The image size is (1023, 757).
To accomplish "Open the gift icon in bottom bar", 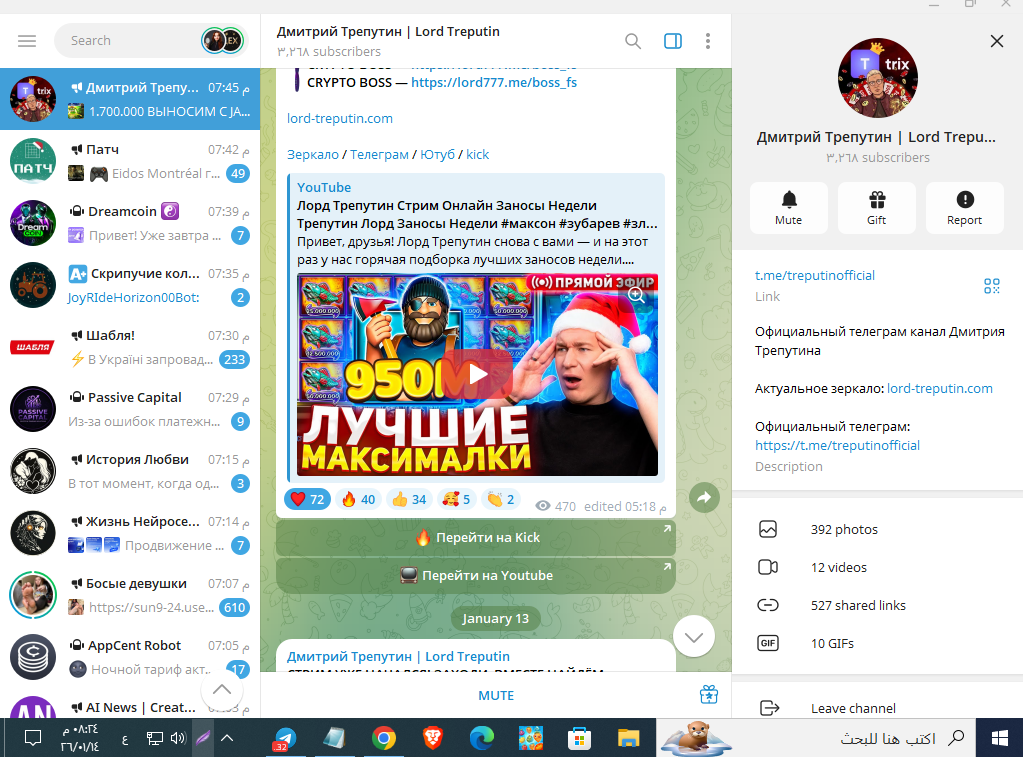I will click(709, 695).
